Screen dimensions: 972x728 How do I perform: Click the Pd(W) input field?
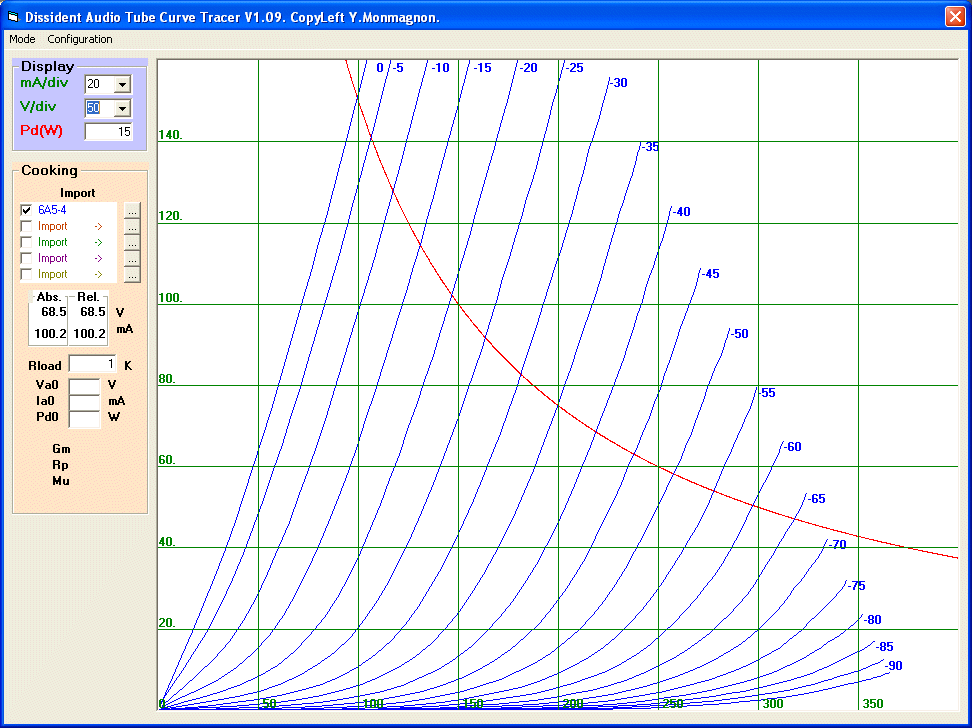point(108,131)
